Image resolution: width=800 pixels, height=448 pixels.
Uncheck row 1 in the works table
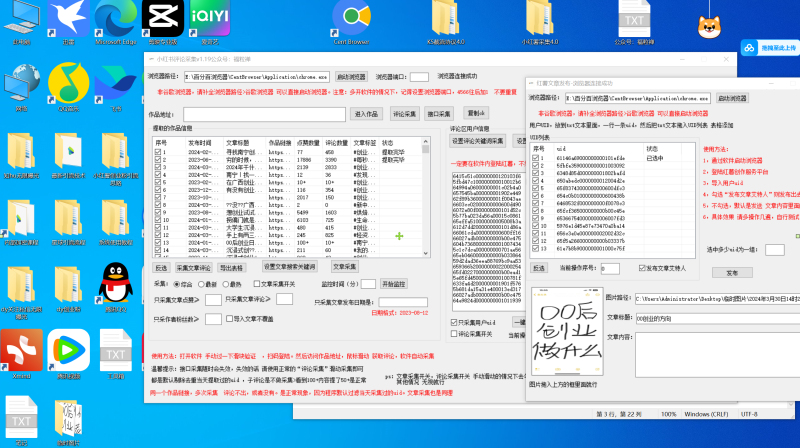(x=159, y=152)
